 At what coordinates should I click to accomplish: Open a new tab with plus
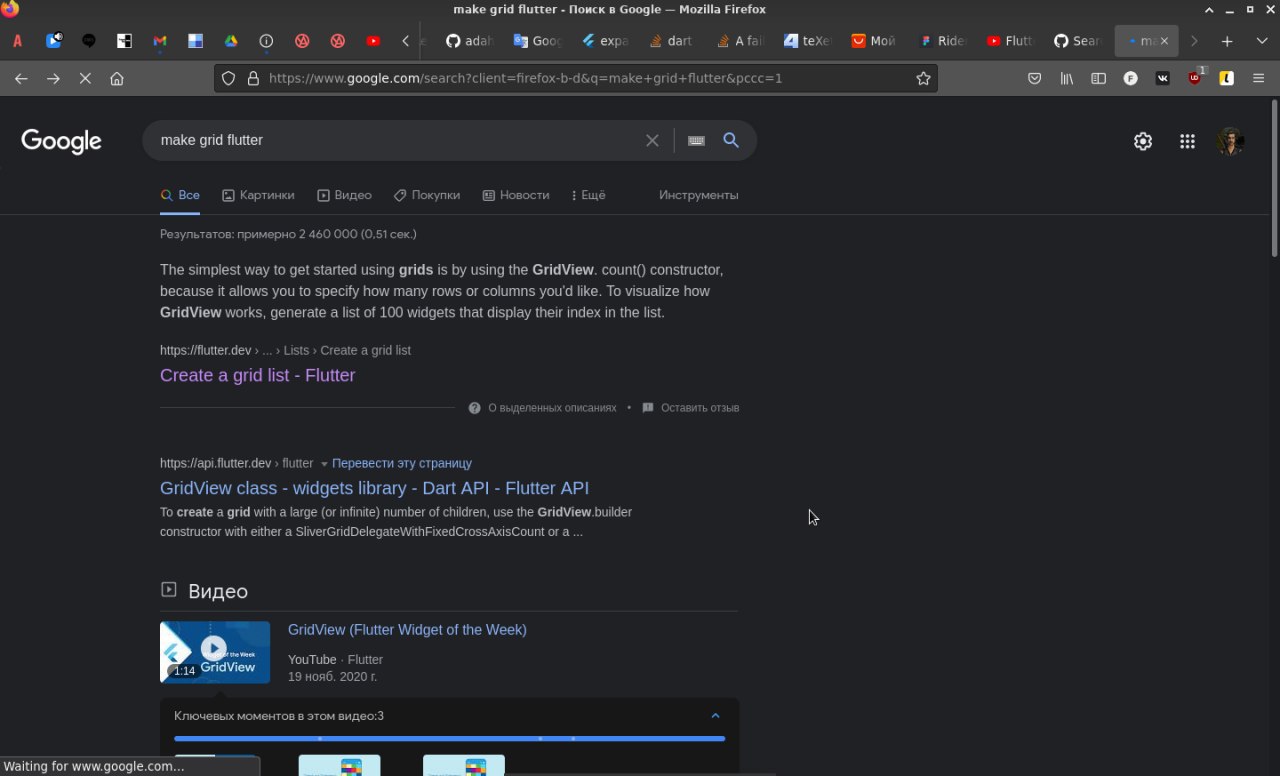pos(1227,41)
